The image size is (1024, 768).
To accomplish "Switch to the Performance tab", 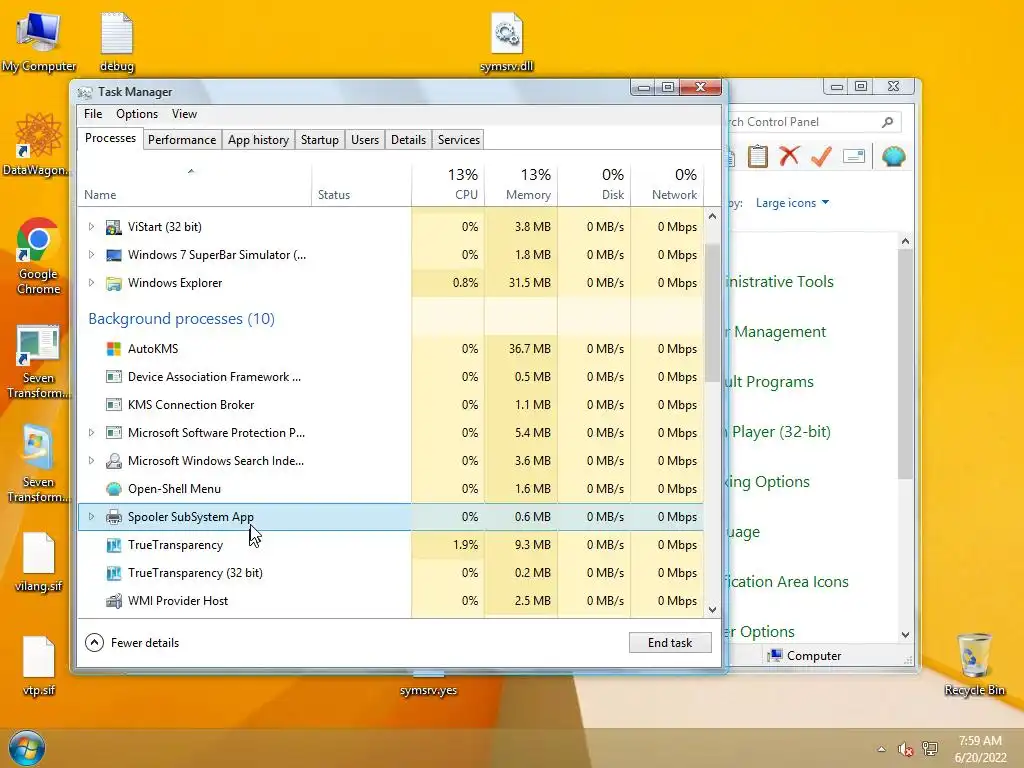I will pos(182,140).
